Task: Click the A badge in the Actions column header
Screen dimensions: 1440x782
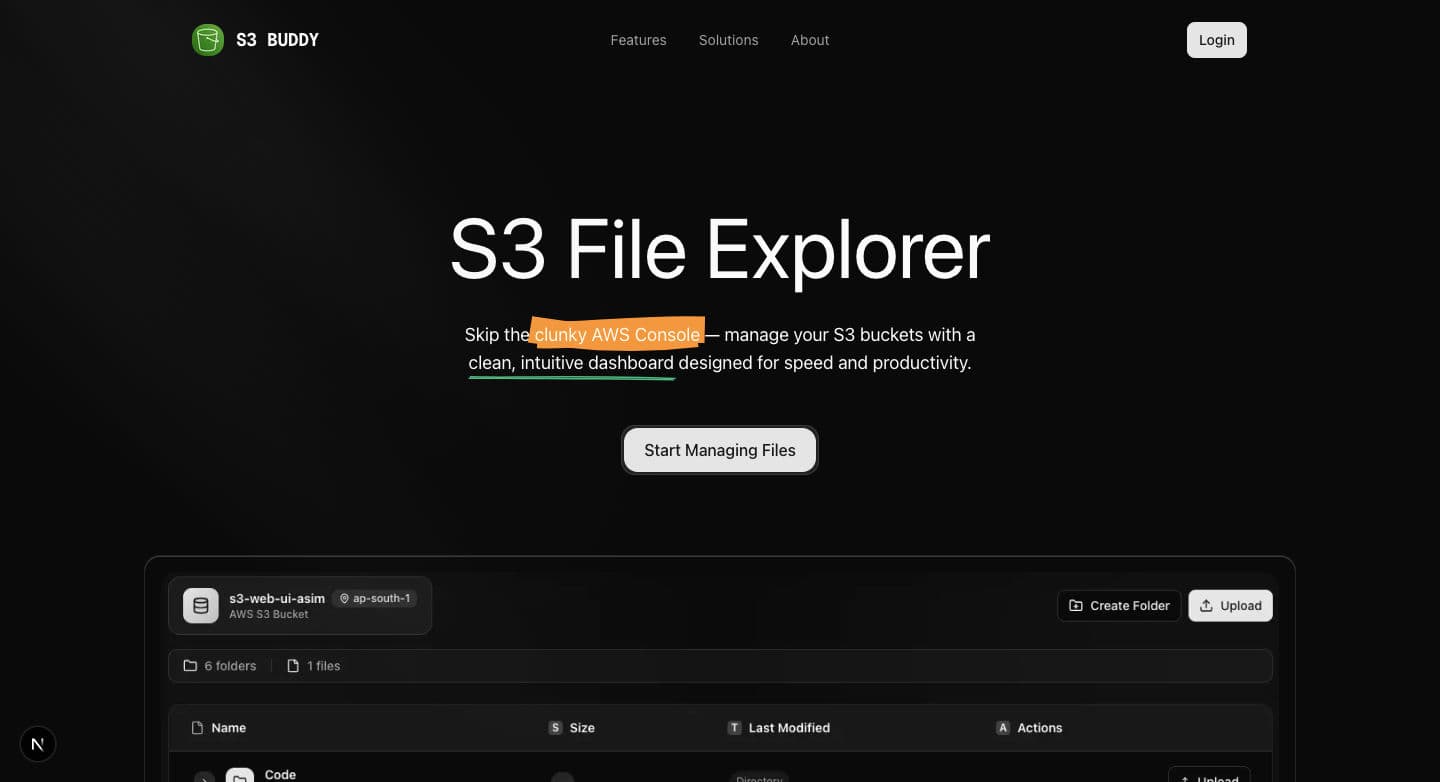Action: click(x=1003, y=727)
